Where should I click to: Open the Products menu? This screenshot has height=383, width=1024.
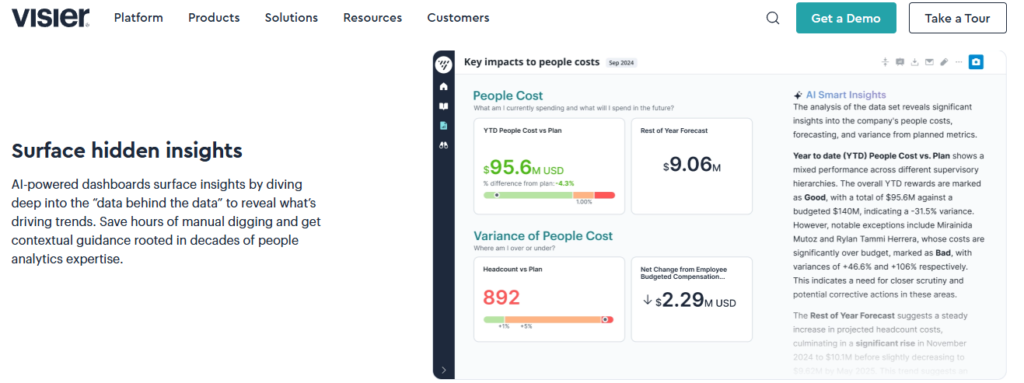(214, 18)
